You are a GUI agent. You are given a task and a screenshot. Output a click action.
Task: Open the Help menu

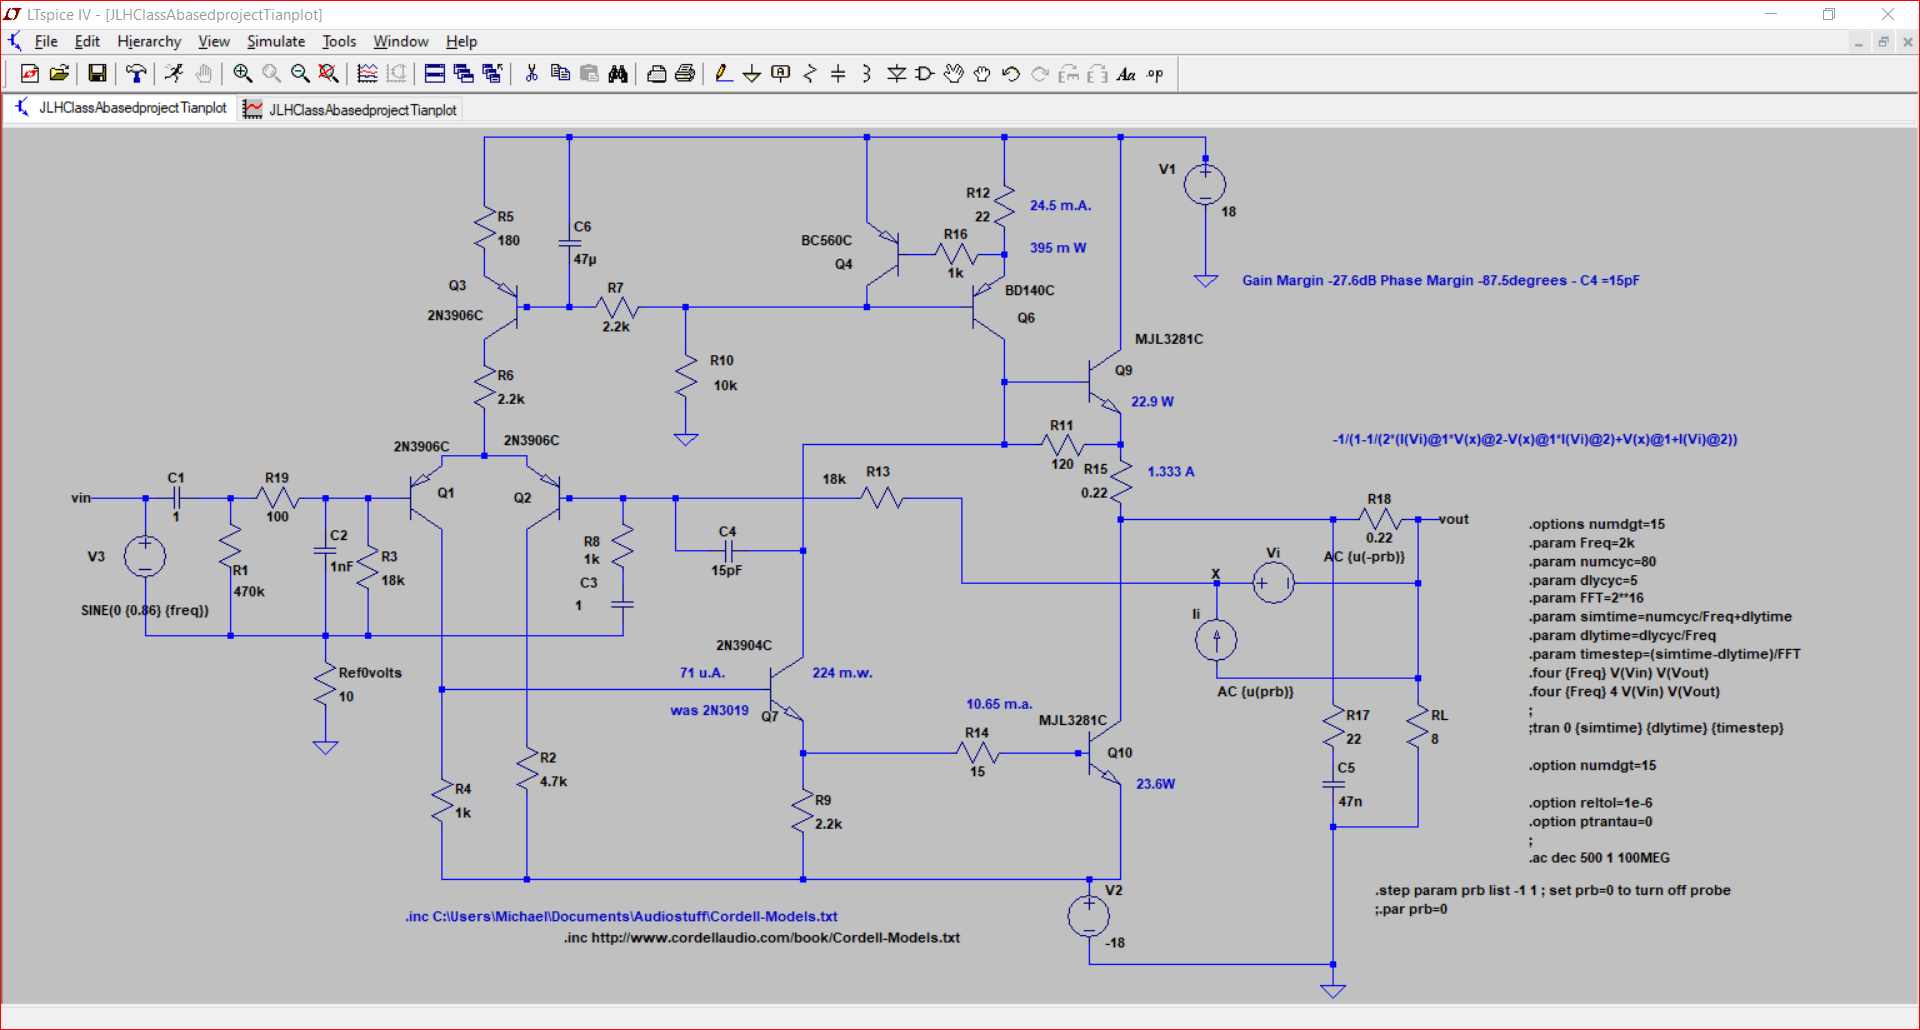[461, 41]
